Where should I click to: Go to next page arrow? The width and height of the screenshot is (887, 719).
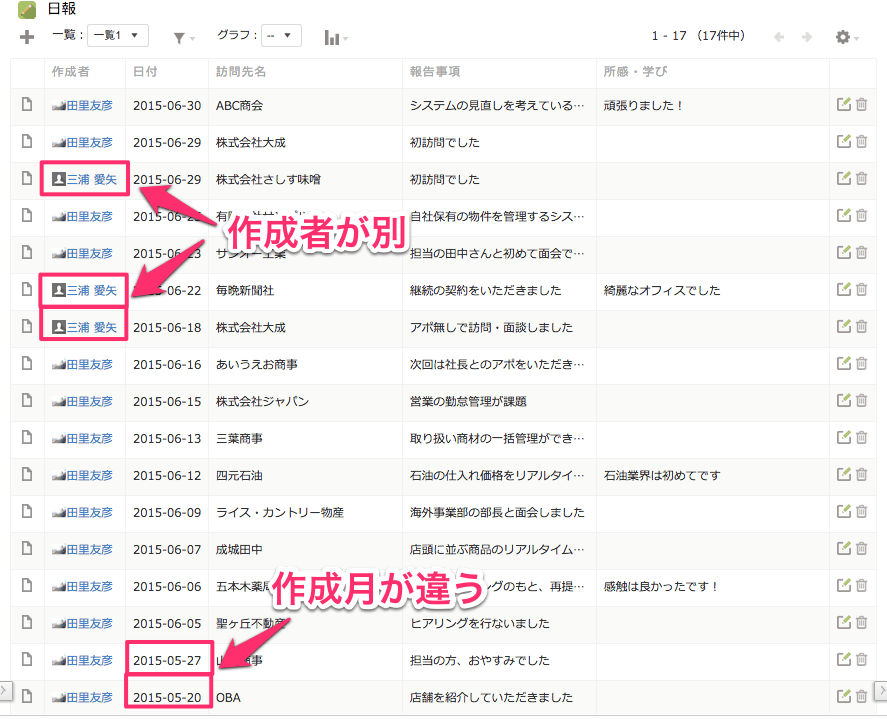click(807, 37)
